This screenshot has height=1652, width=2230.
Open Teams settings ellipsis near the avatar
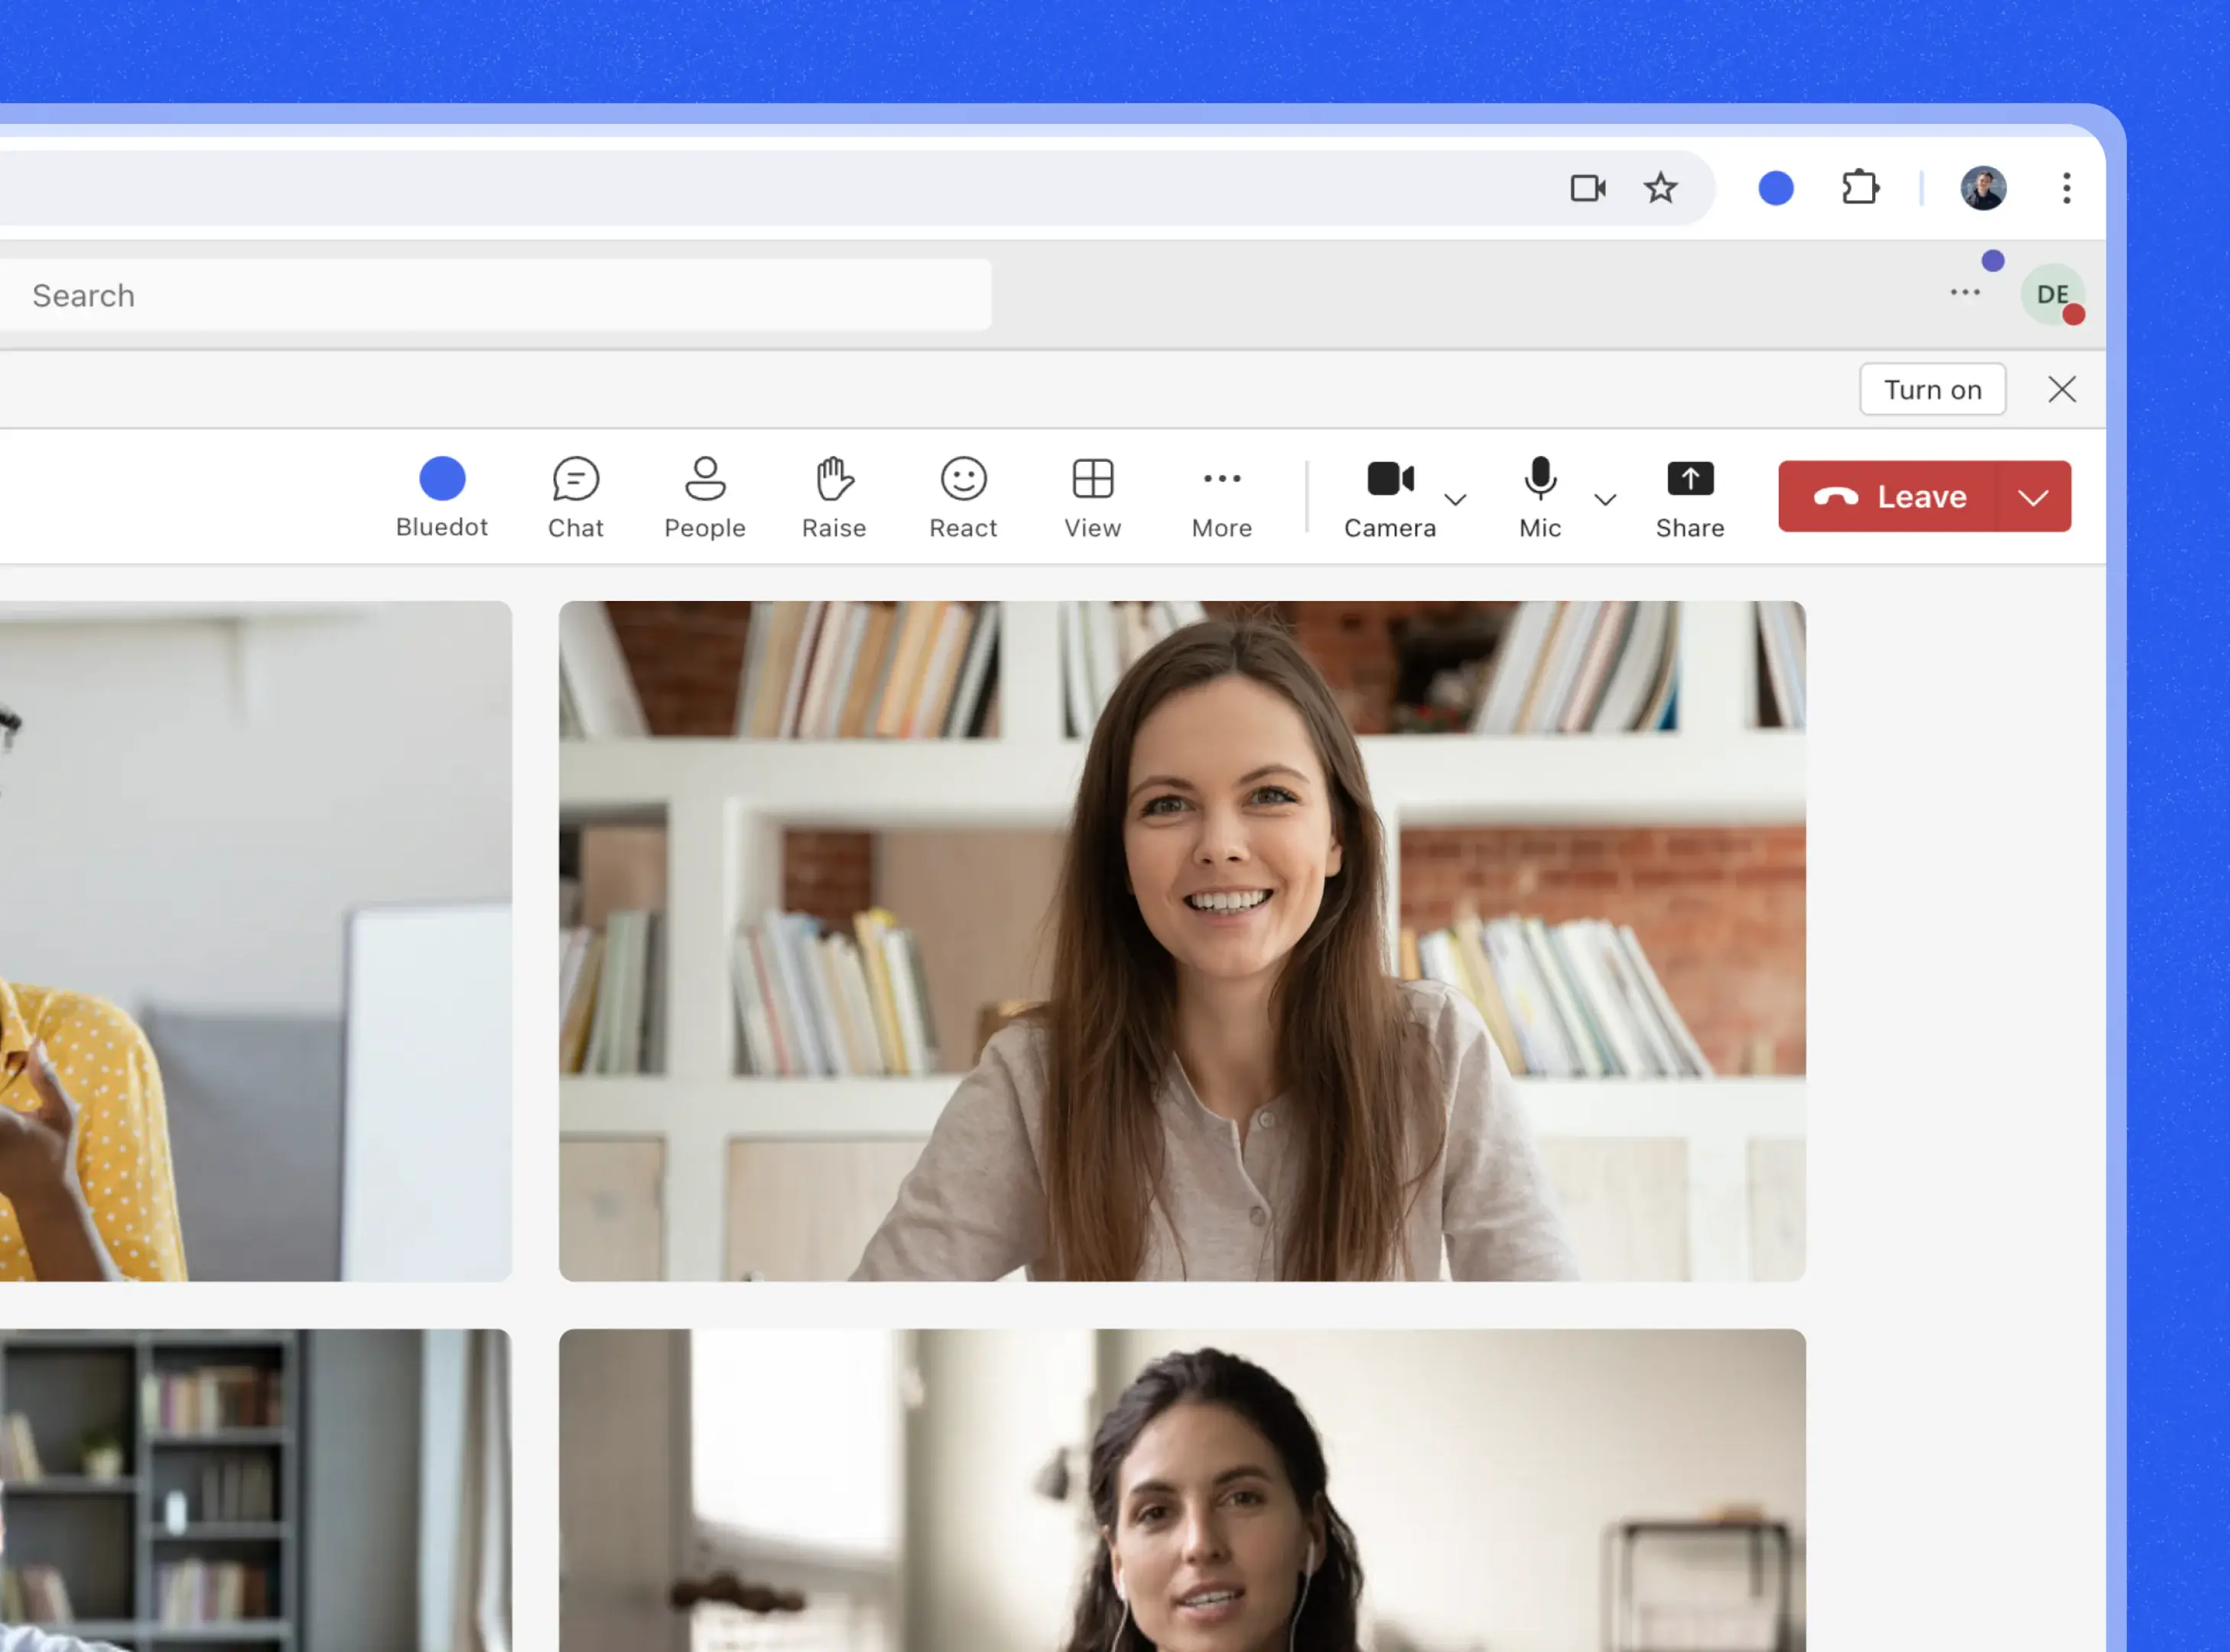[1965, 292]
